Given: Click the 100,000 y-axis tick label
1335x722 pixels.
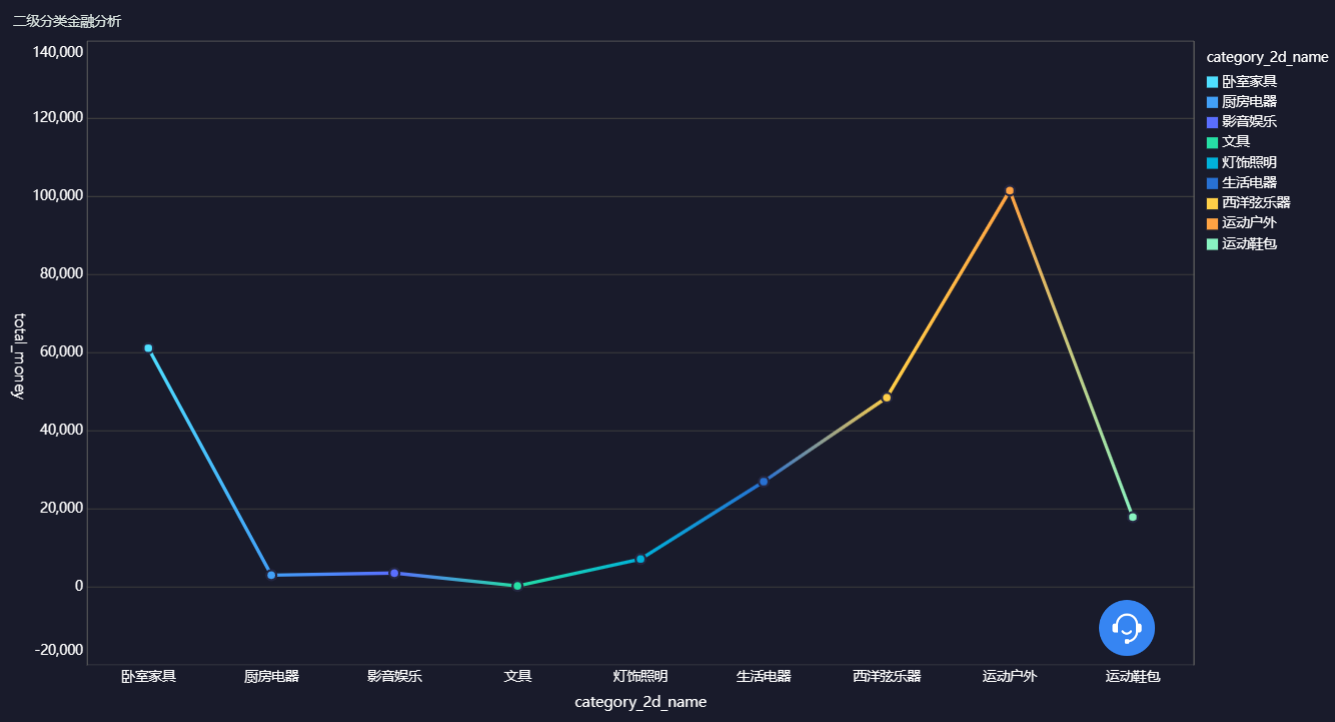Looking at the screenshot, I should (58, 196).
